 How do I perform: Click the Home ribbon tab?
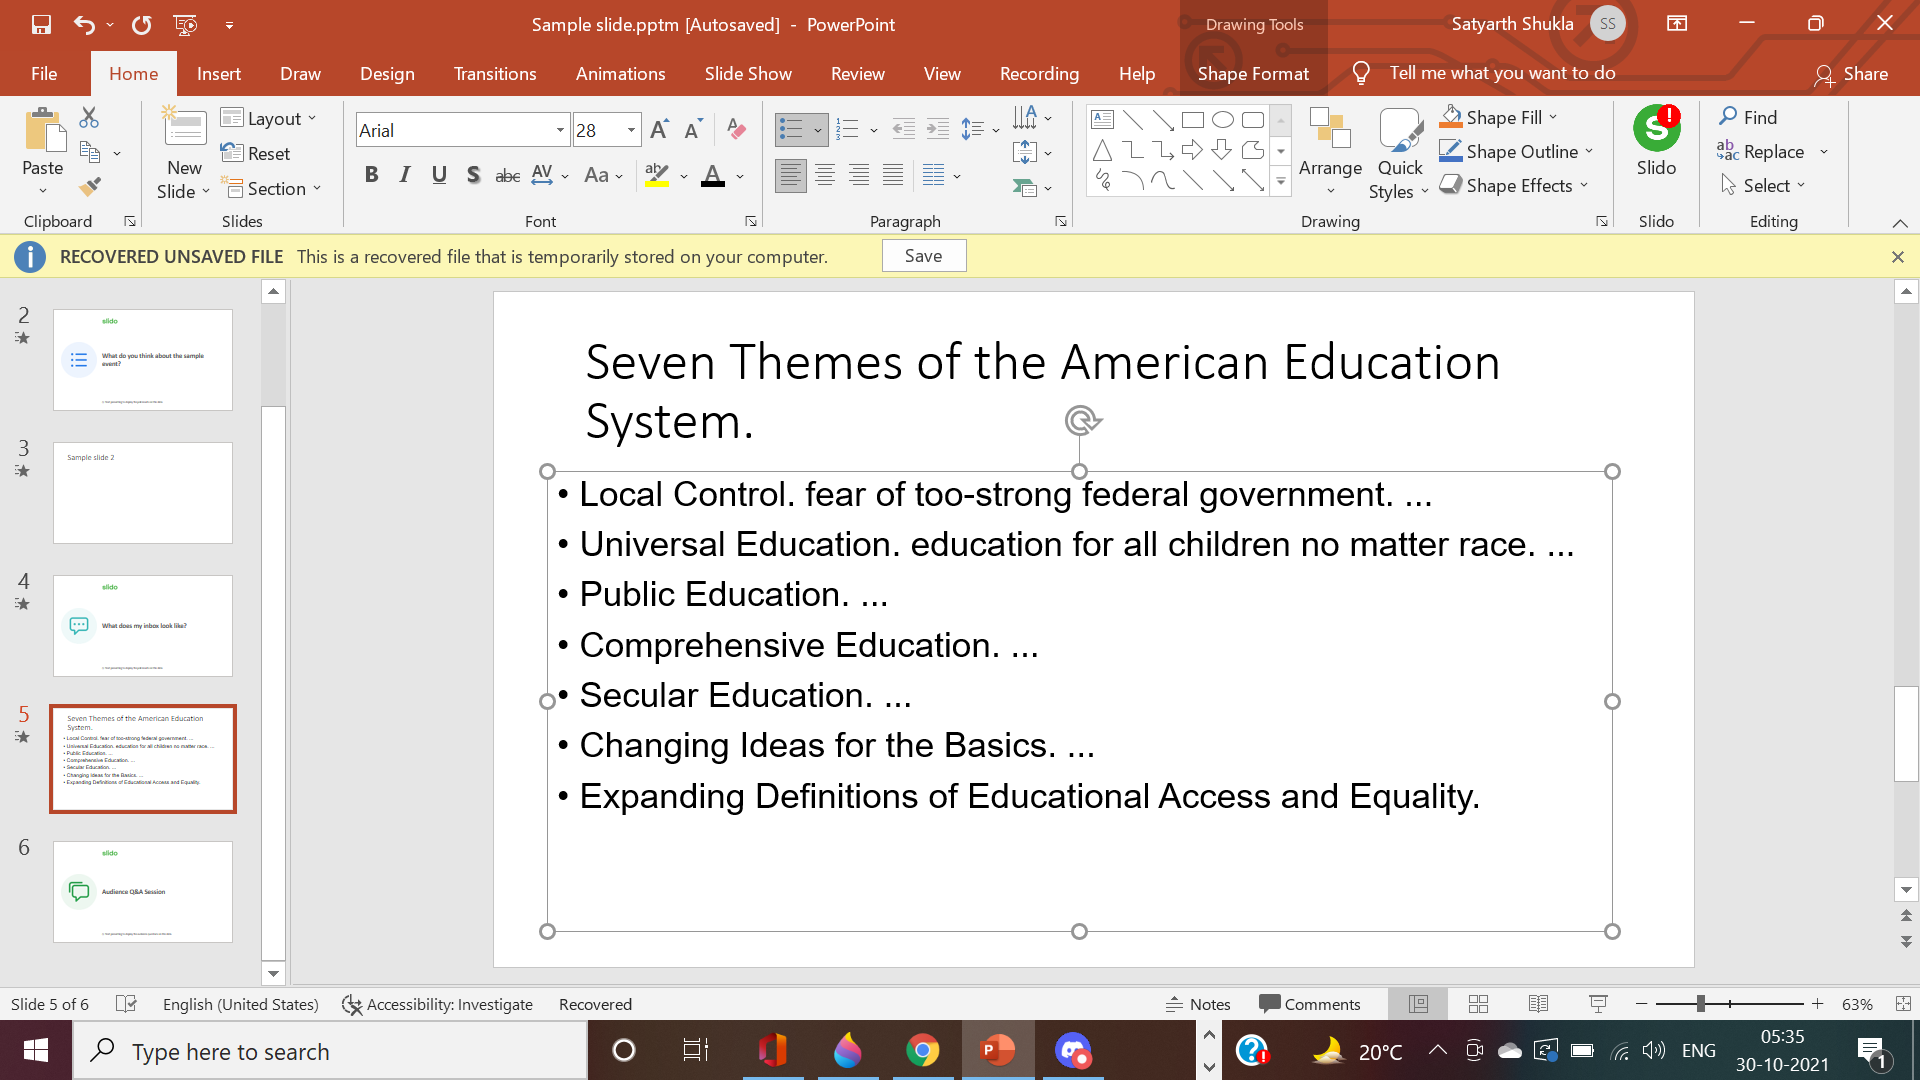133,73
